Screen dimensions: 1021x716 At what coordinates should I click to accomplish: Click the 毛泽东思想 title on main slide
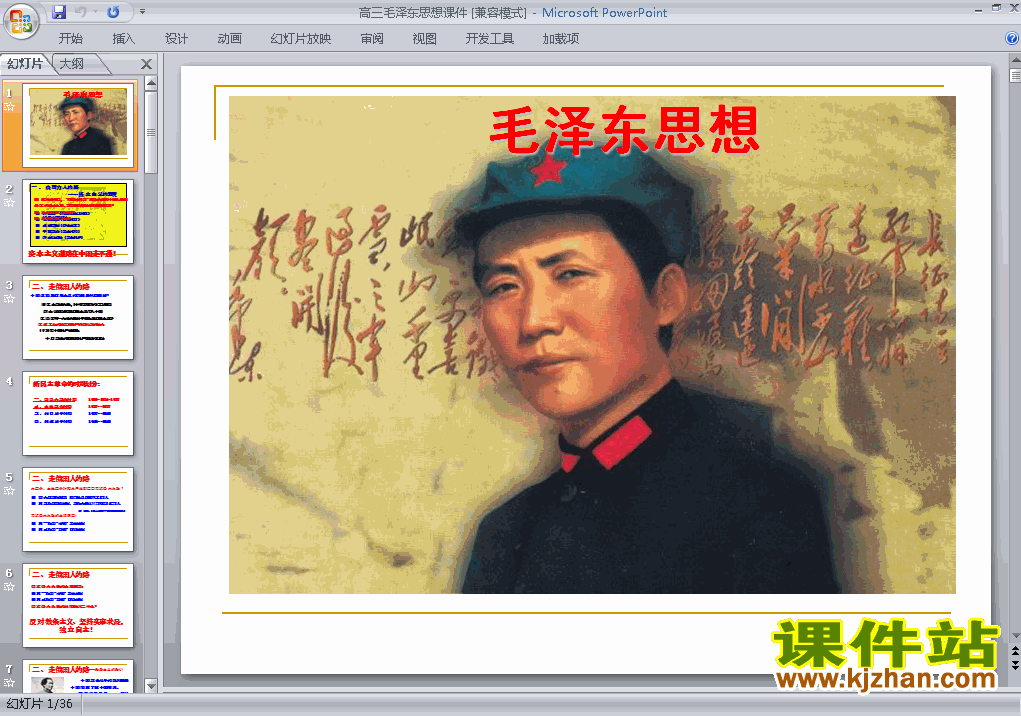pos(624,130)
